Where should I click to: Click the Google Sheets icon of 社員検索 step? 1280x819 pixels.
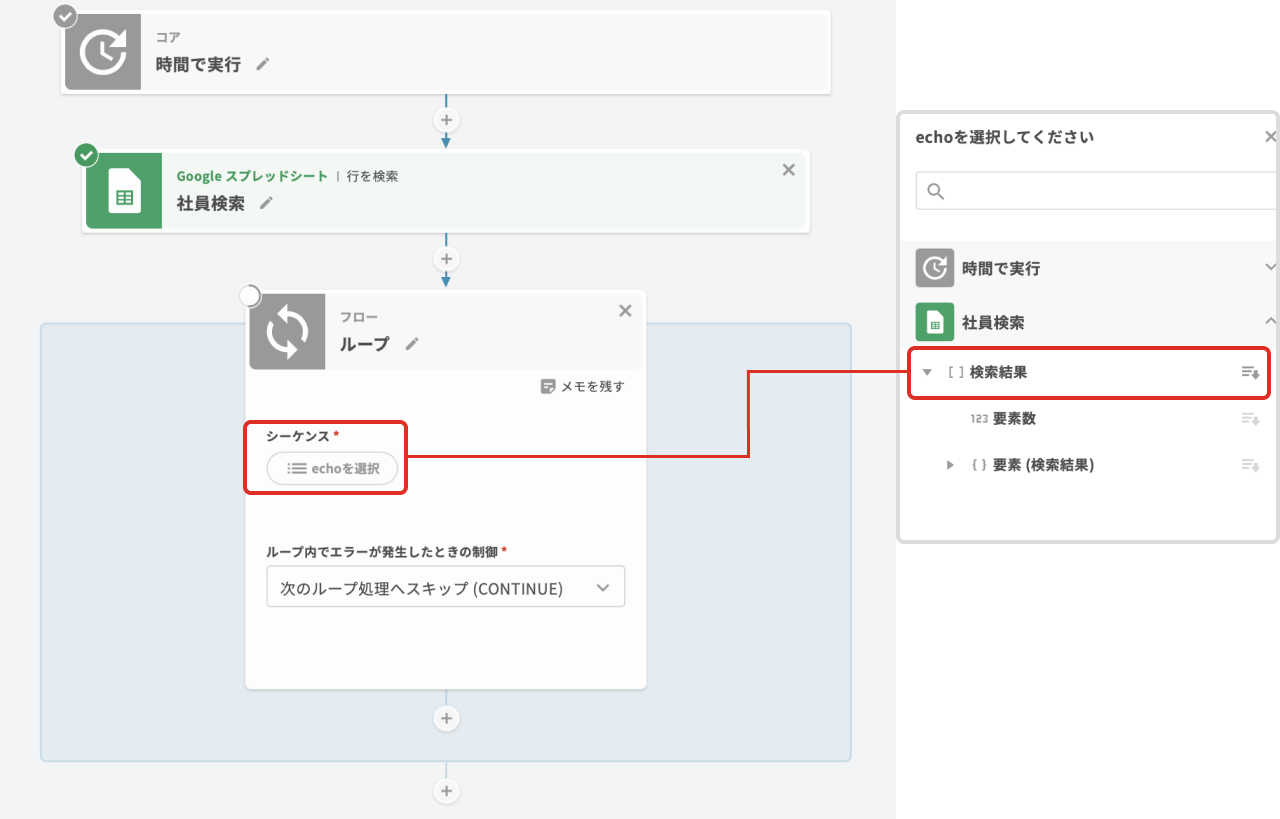point(124,191)
